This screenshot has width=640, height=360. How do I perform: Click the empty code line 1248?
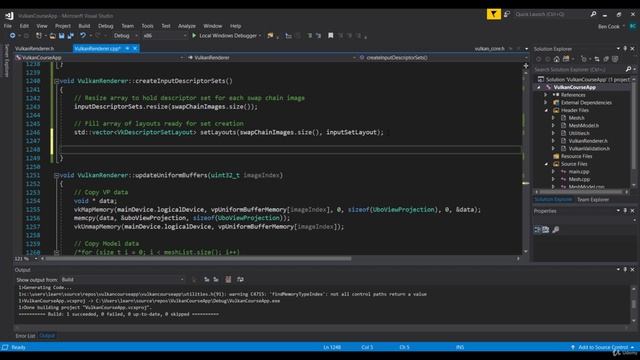point(290,150)
